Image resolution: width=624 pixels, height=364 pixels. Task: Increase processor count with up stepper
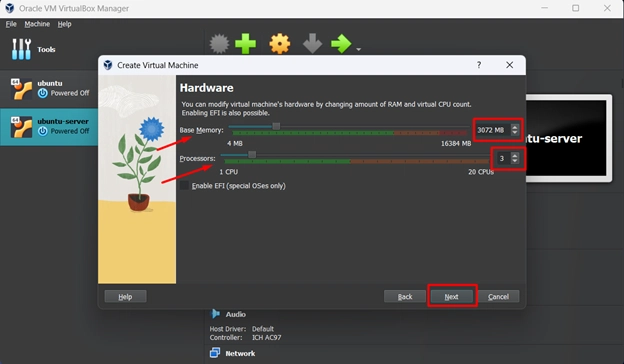pyautogui.click(x=515, y=155)
